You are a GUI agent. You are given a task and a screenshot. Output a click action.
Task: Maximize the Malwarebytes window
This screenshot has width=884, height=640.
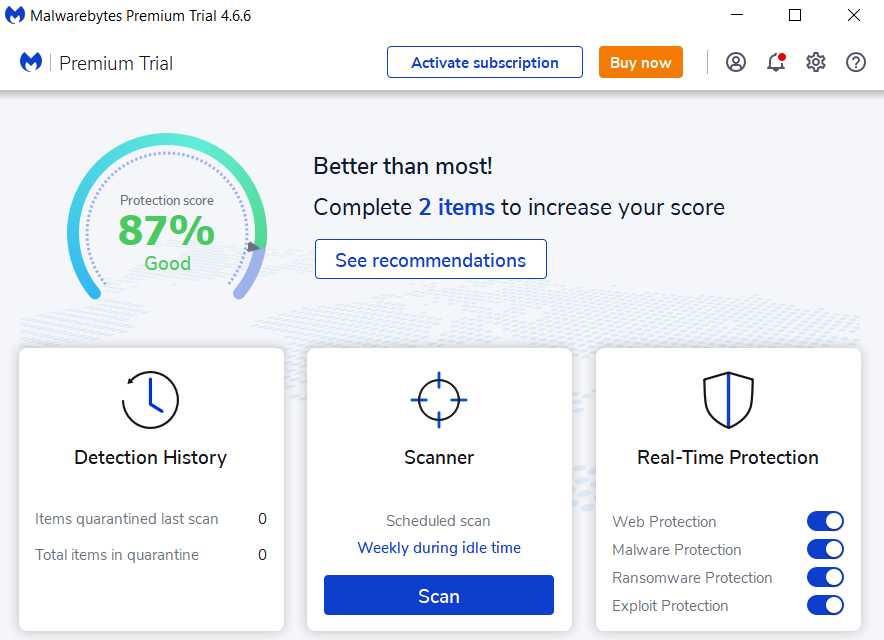(795, 15)
